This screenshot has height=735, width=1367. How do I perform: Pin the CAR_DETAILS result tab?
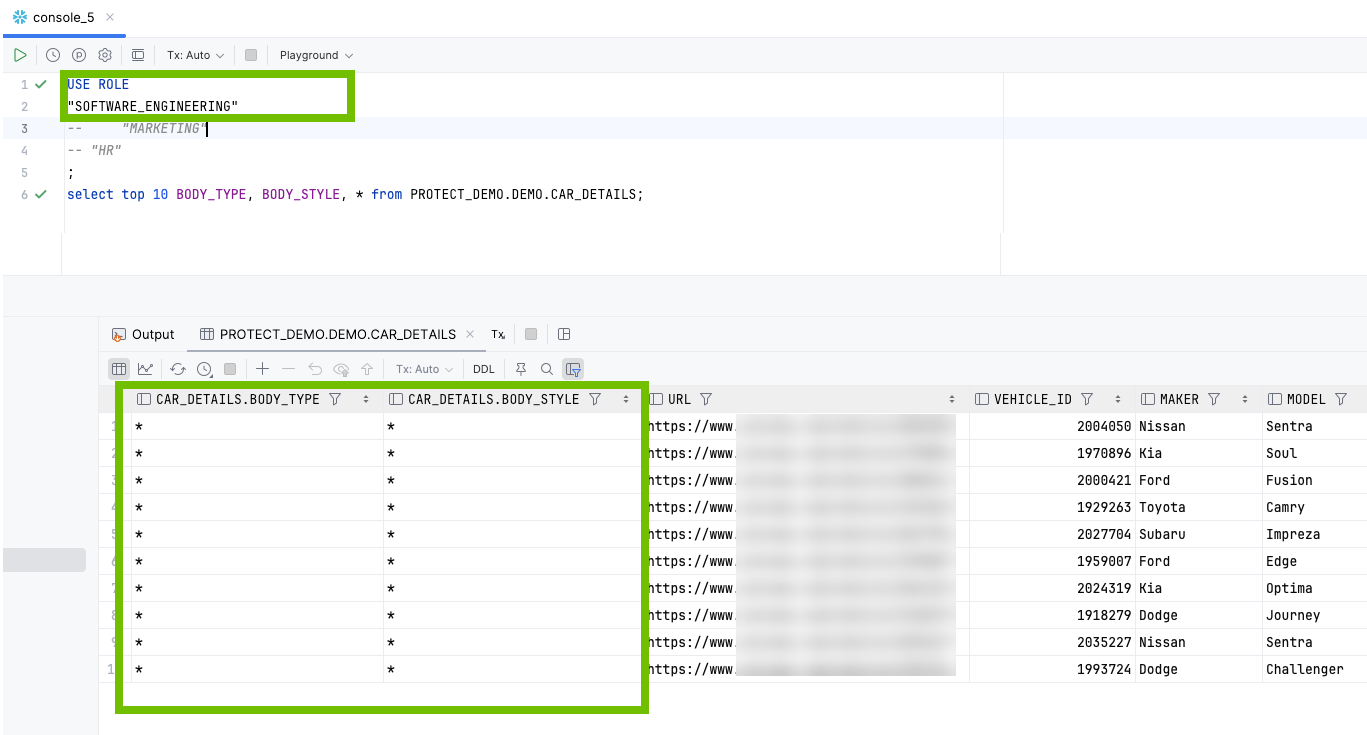click(x=520, y=369)
